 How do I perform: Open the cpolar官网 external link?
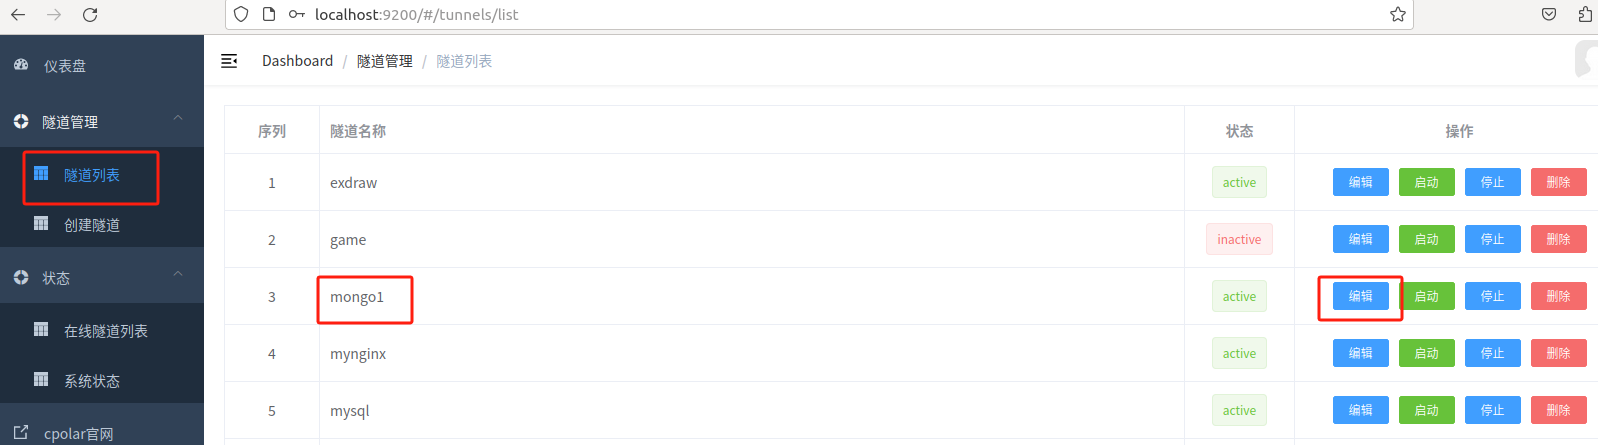point(77,434)
